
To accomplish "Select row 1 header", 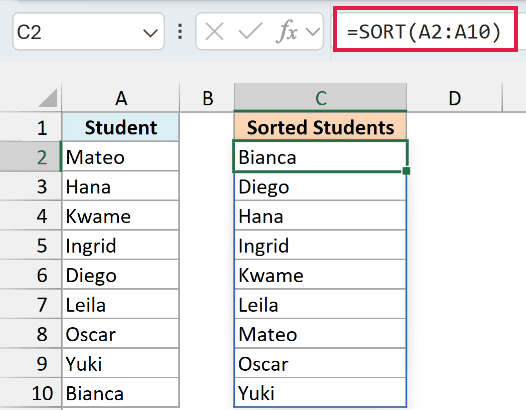I will [31, 127].
